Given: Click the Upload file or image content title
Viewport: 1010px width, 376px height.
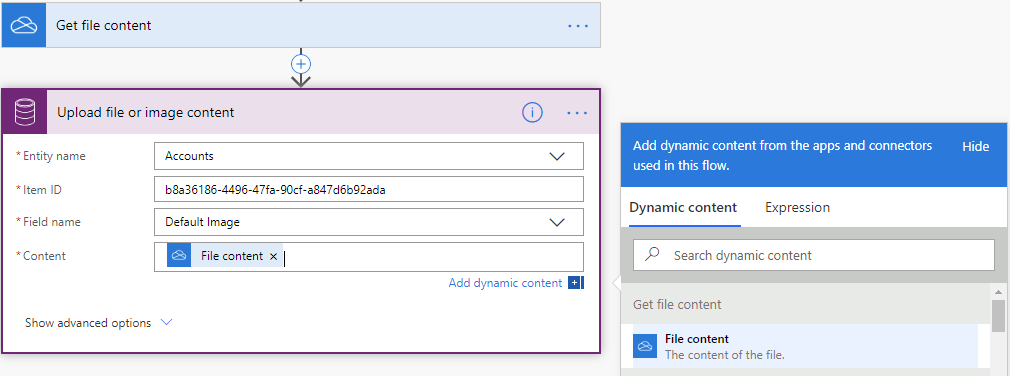Looking at the screenshot, I should coord(146,113).
